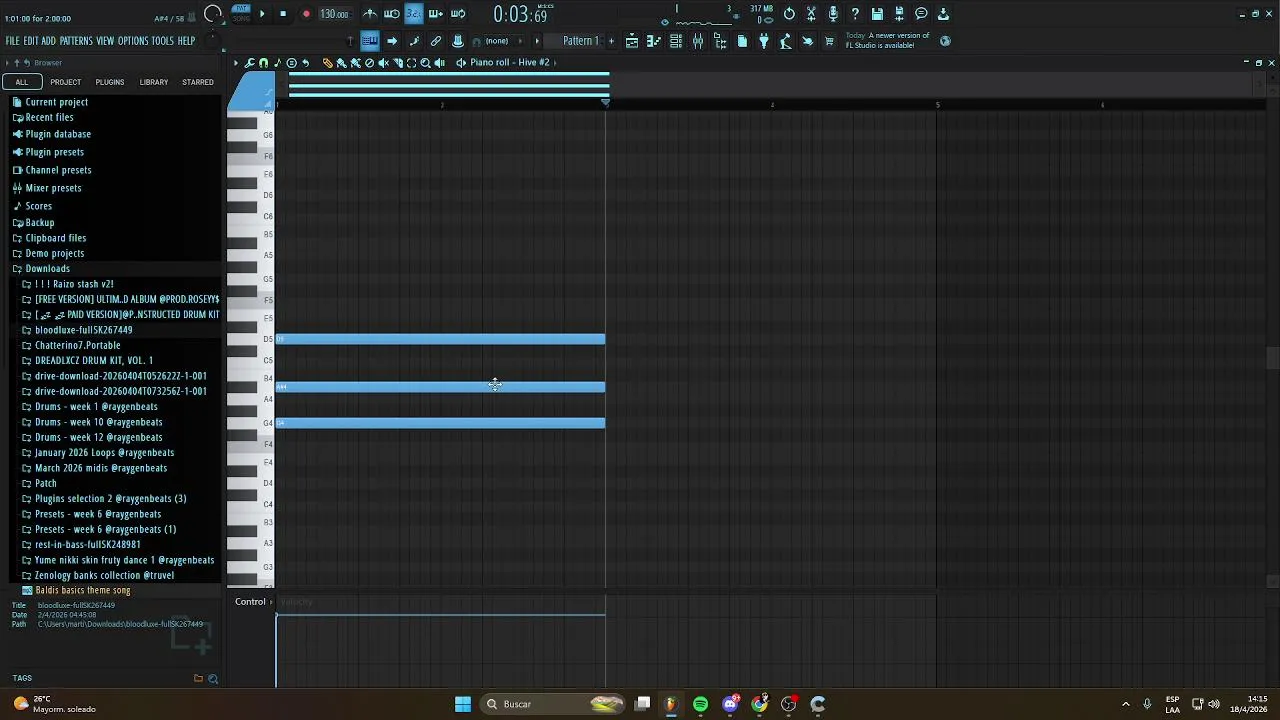Open Spotify from the taskbar
This screenshot has width=1280, height=720.
[700, 704]
